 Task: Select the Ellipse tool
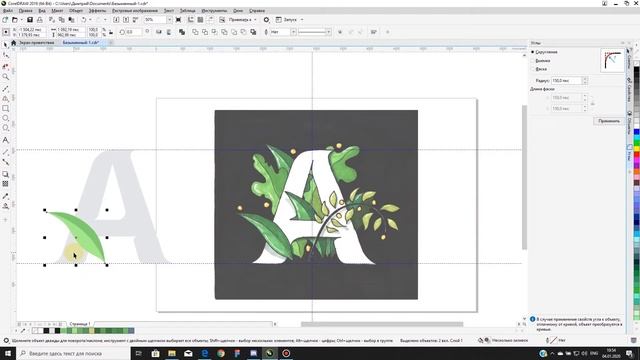[5, 118]
